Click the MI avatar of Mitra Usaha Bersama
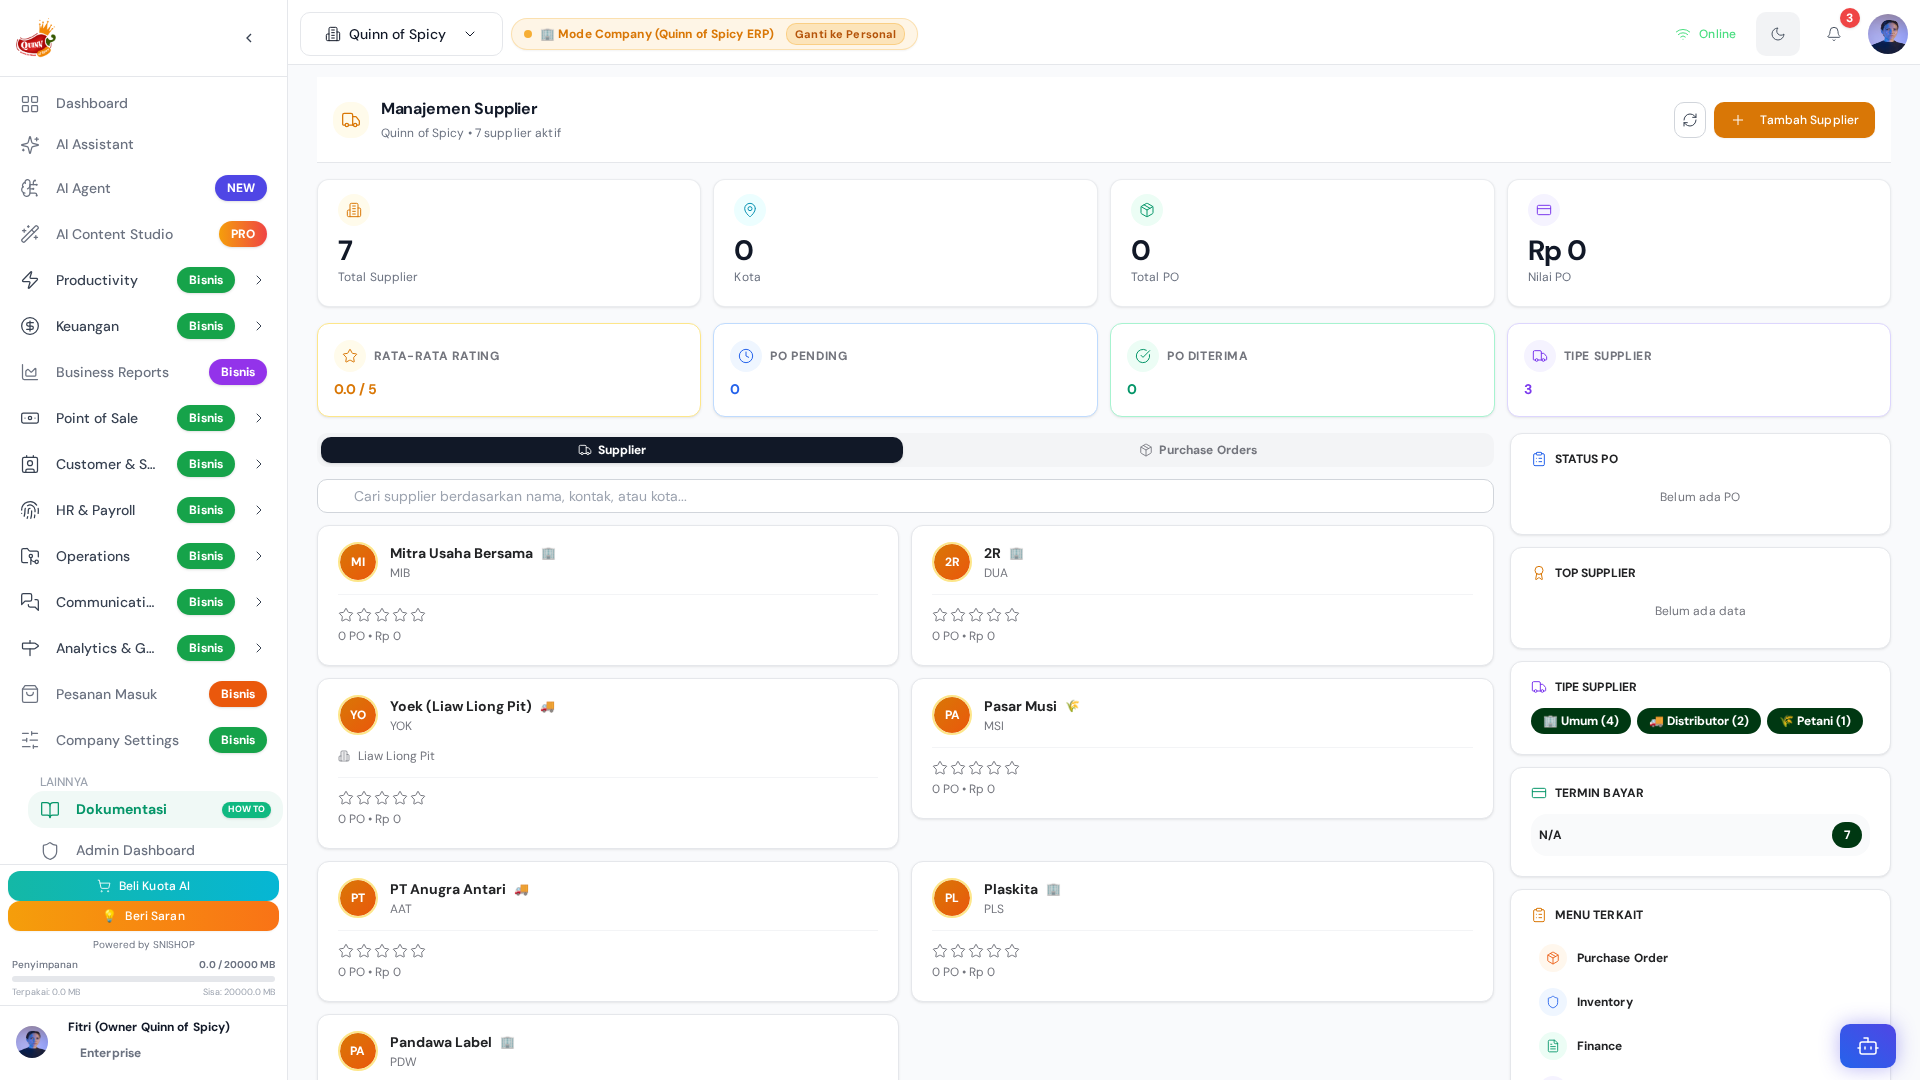The width and height of the screenshot is (1920, 1080). click(x=358, y=562)
